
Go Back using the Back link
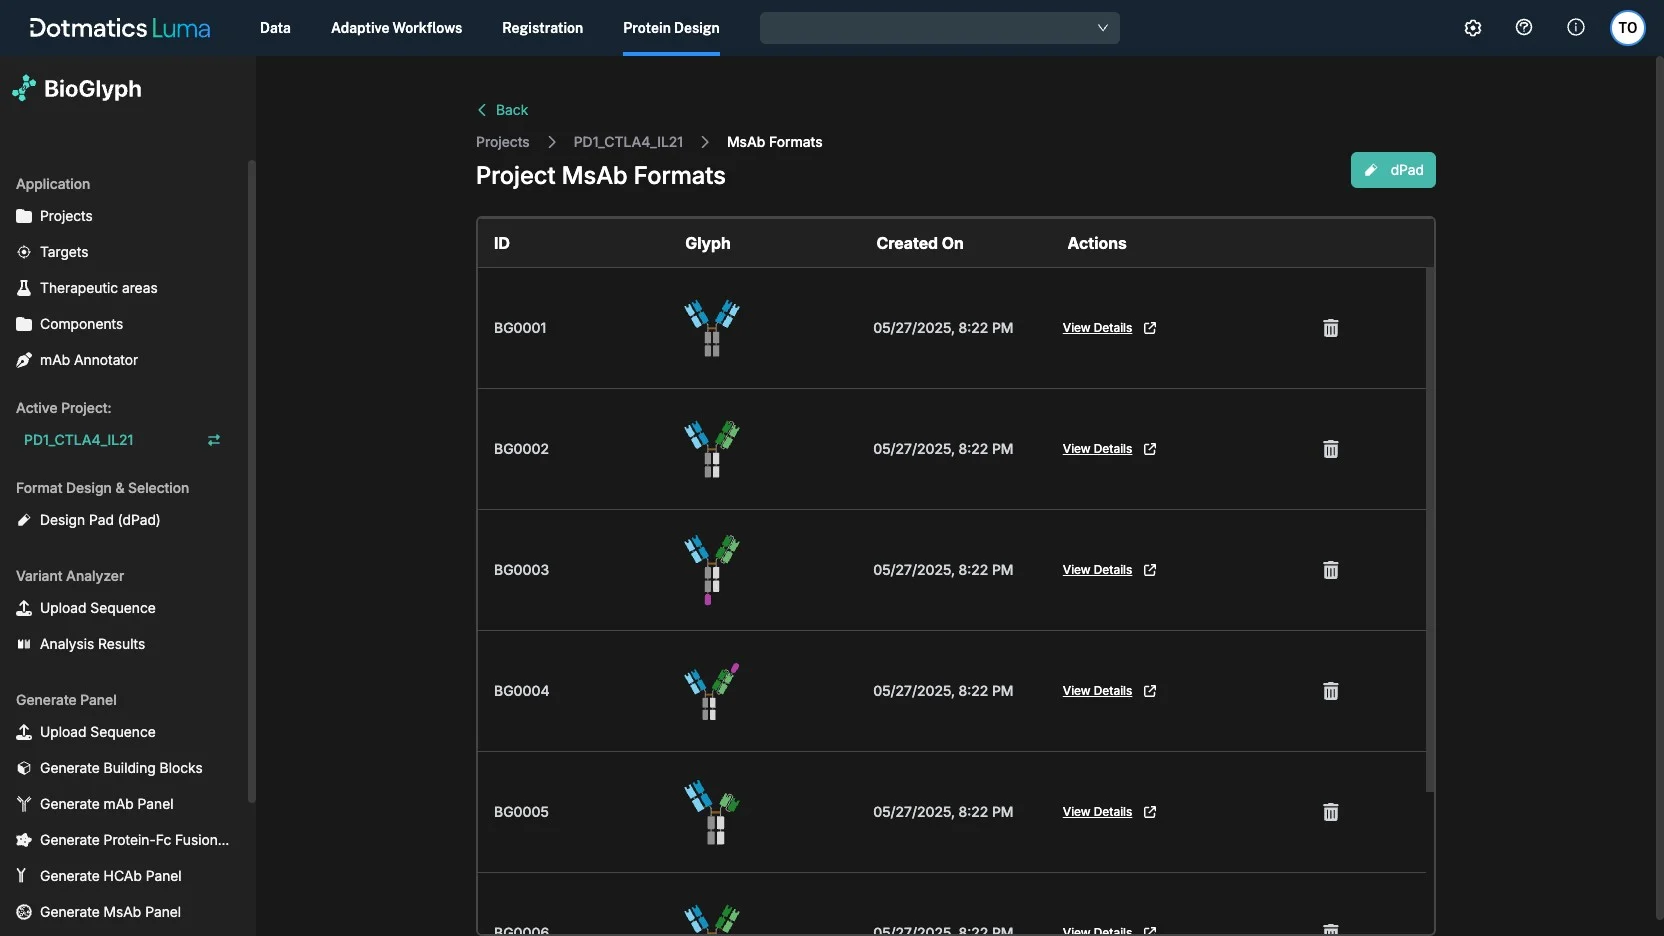click(x=503, y=110)
